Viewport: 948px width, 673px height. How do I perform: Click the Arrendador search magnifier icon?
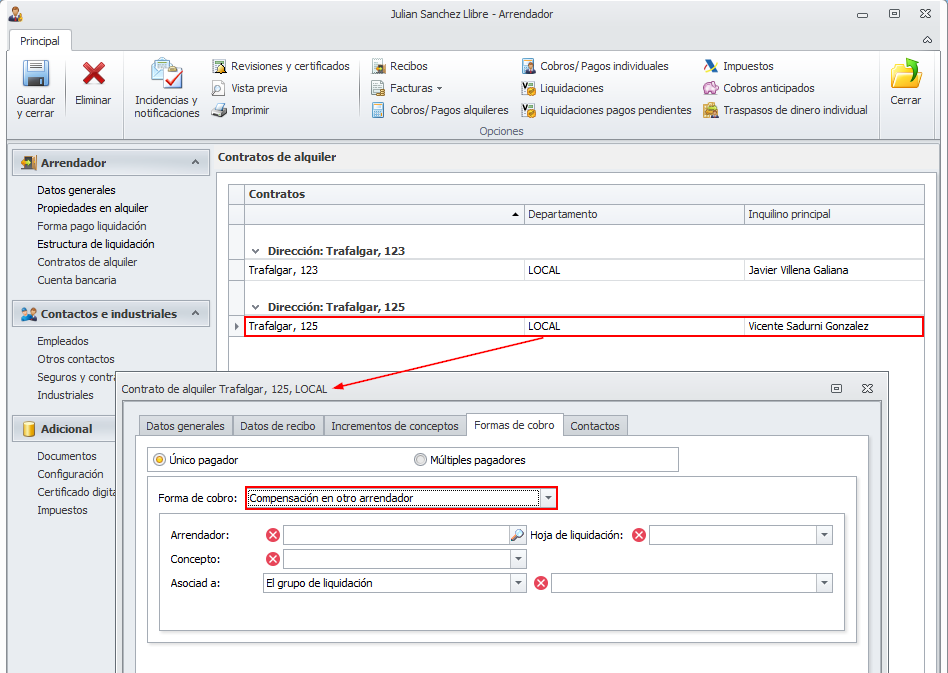pyautogui.click(x=518, y=535)
